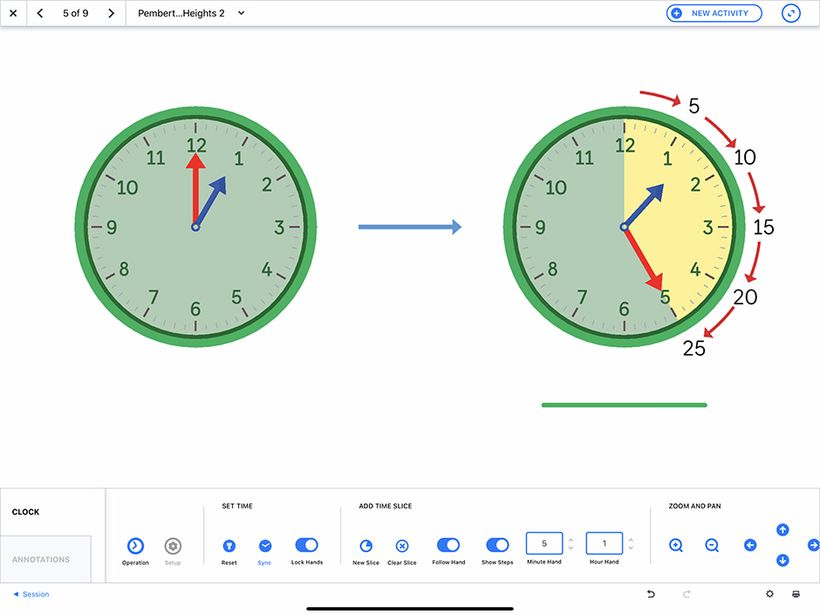Pan the view upward
The image size is (820, 615).
tap(783, 529)
